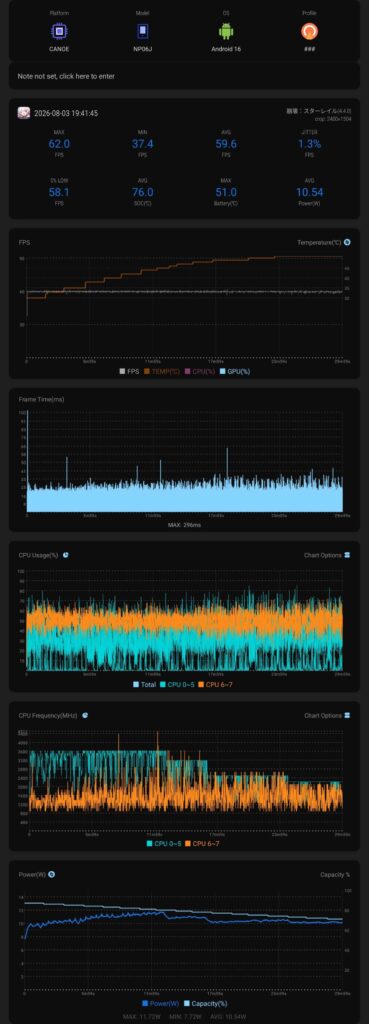Click the orange Profile avatar icon
369x1024 pixels.
click(309, 31)
